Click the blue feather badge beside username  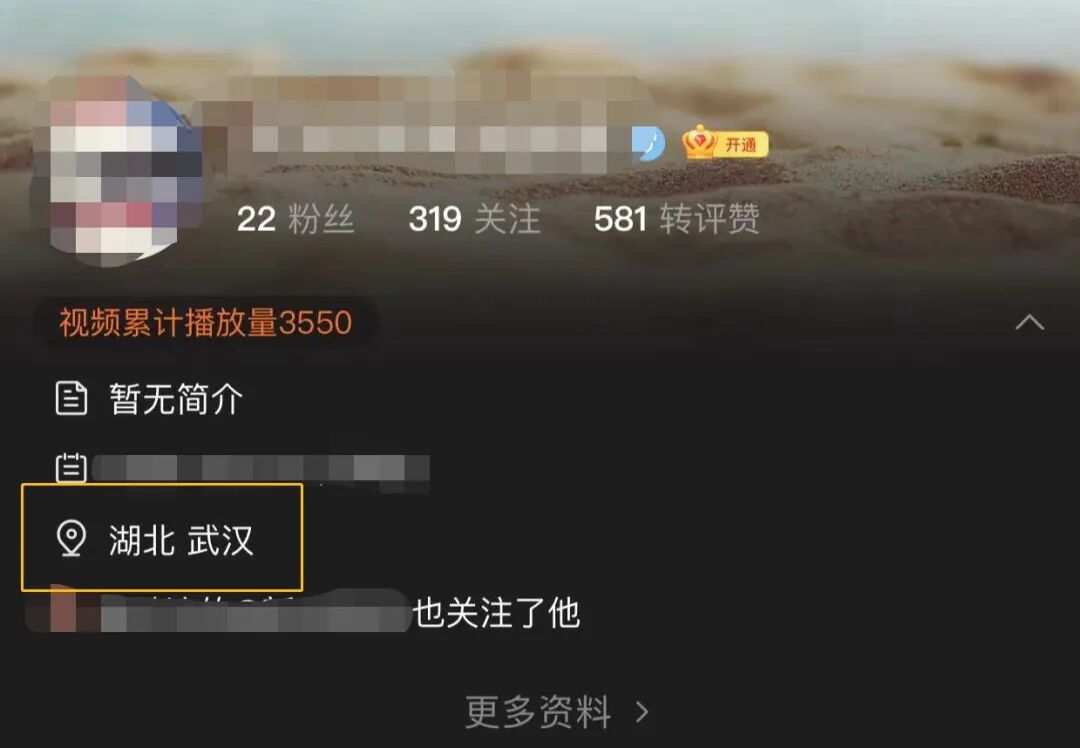tap(648, 144)
